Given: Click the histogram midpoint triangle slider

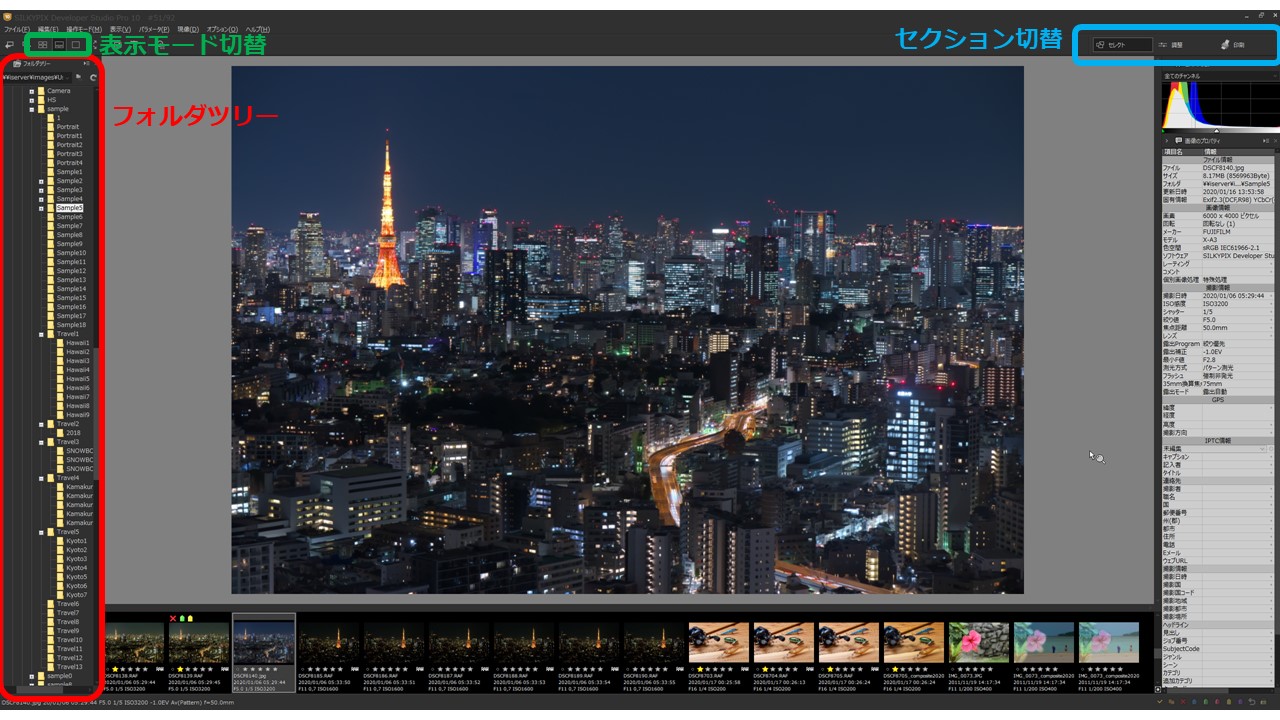Looking at the screenshot, I should pyautogui.click(x=1217, y=131).
